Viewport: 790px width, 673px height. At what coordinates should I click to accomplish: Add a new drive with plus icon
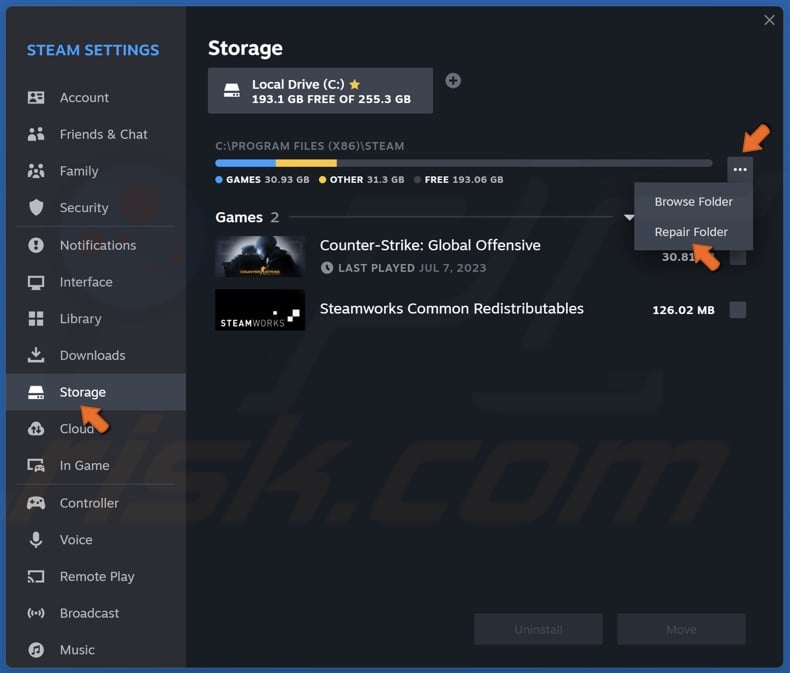pyautogui.click(x=453, y=81)
